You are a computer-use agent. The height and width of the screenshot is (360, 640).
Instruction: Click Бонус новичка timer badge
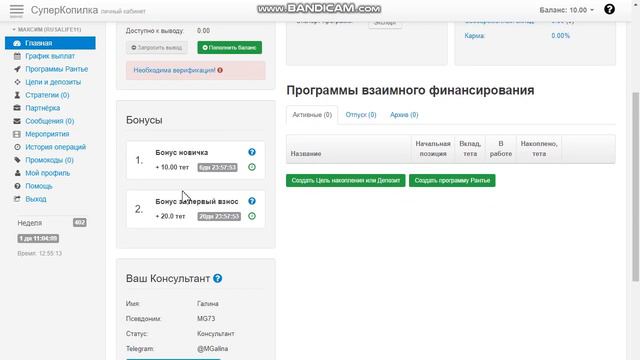pos(217,167)
